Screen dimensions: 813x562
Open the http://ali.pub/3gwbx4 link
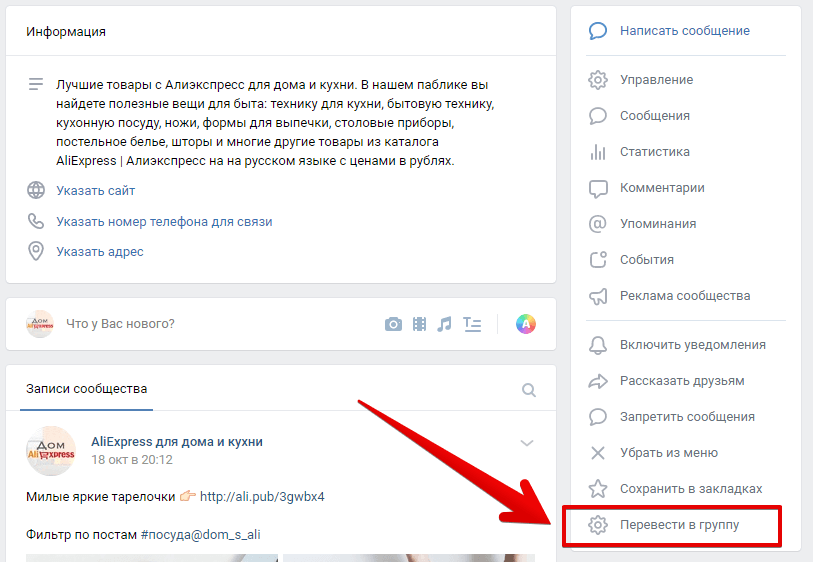pyautogui.click(x=262, y=497)
